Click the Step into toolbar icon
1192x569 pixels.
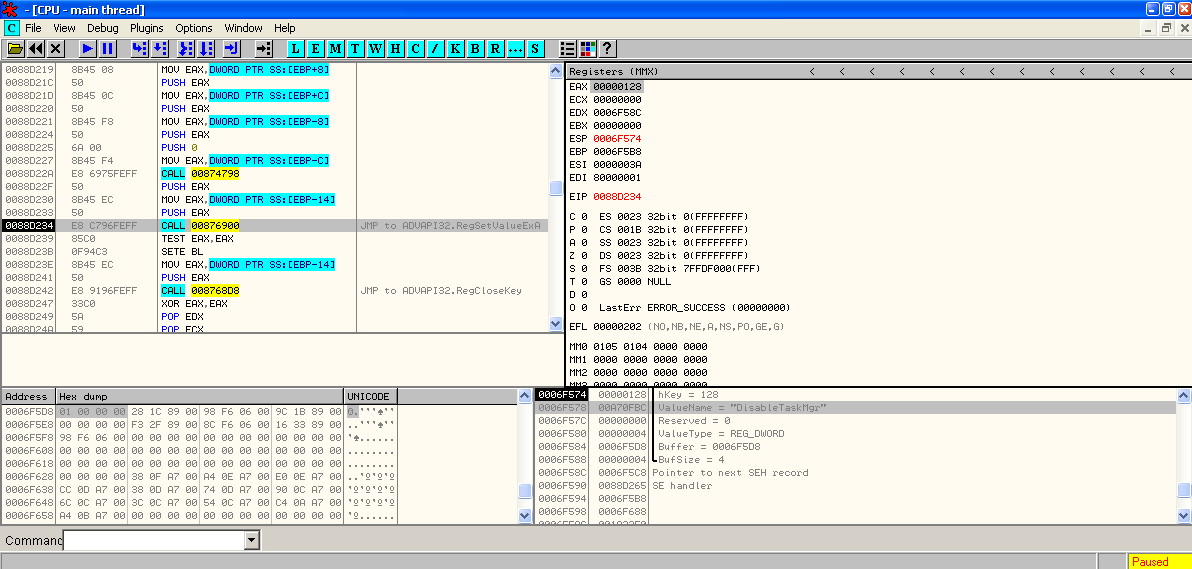tap(139, 49)
